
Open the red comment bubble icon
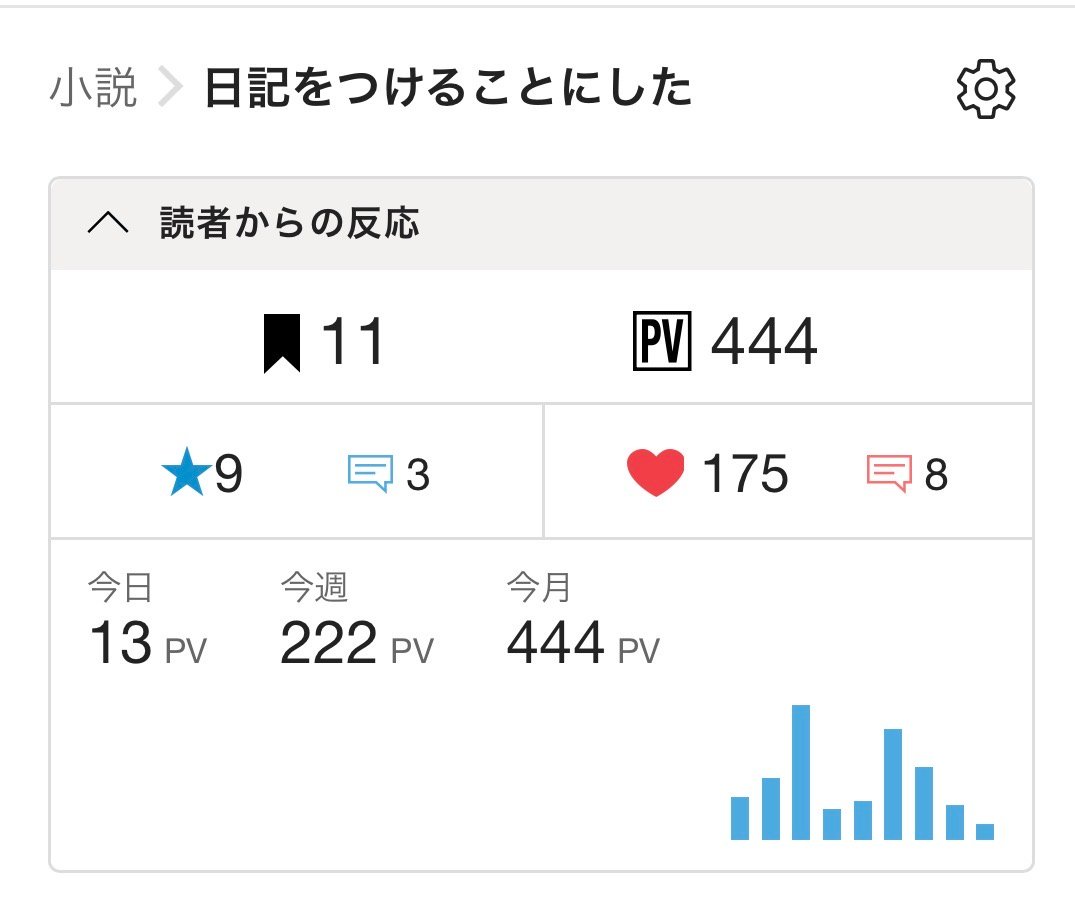coord(888,474)
